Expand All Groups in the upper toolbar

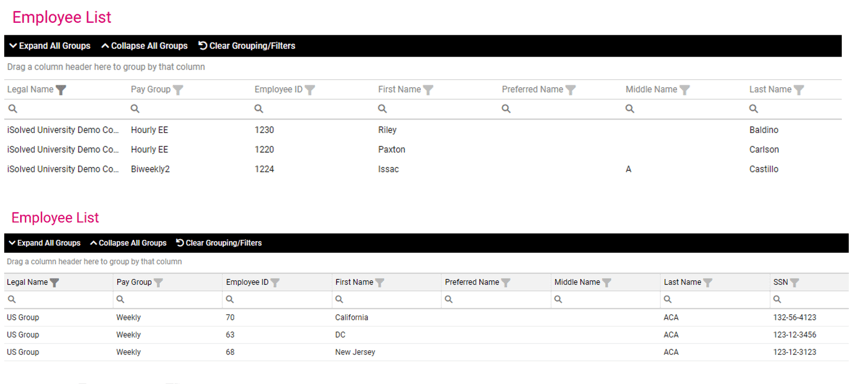click(x=50, y=46)
